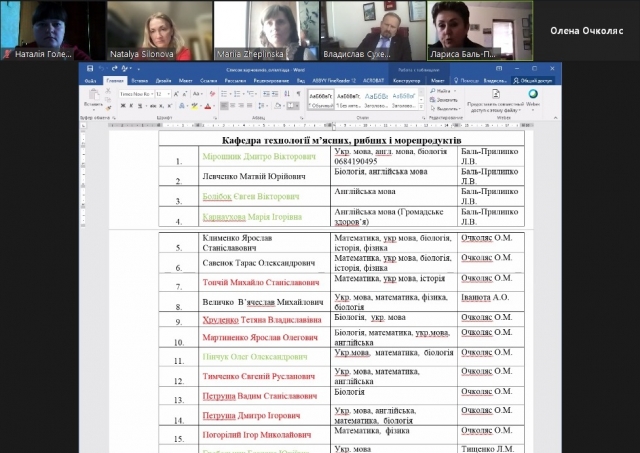Click the Webex icon in the ribbon

(x=532, y=95)
